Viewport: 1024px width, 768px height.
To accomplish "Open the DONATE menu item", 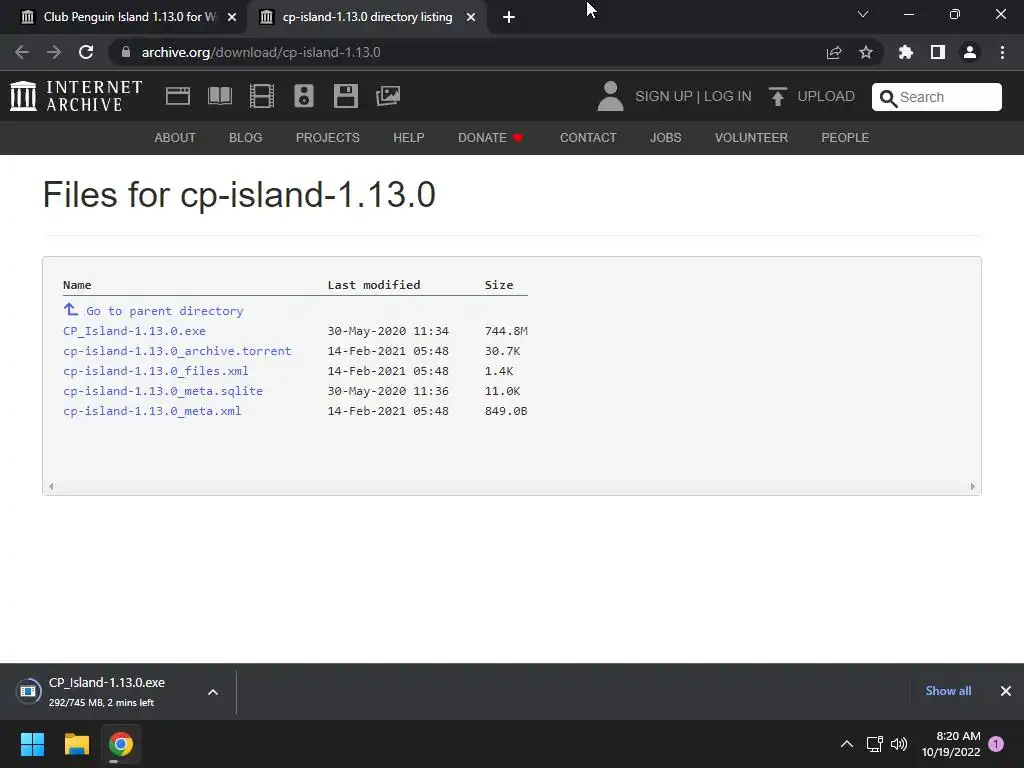I will [490, 138].
